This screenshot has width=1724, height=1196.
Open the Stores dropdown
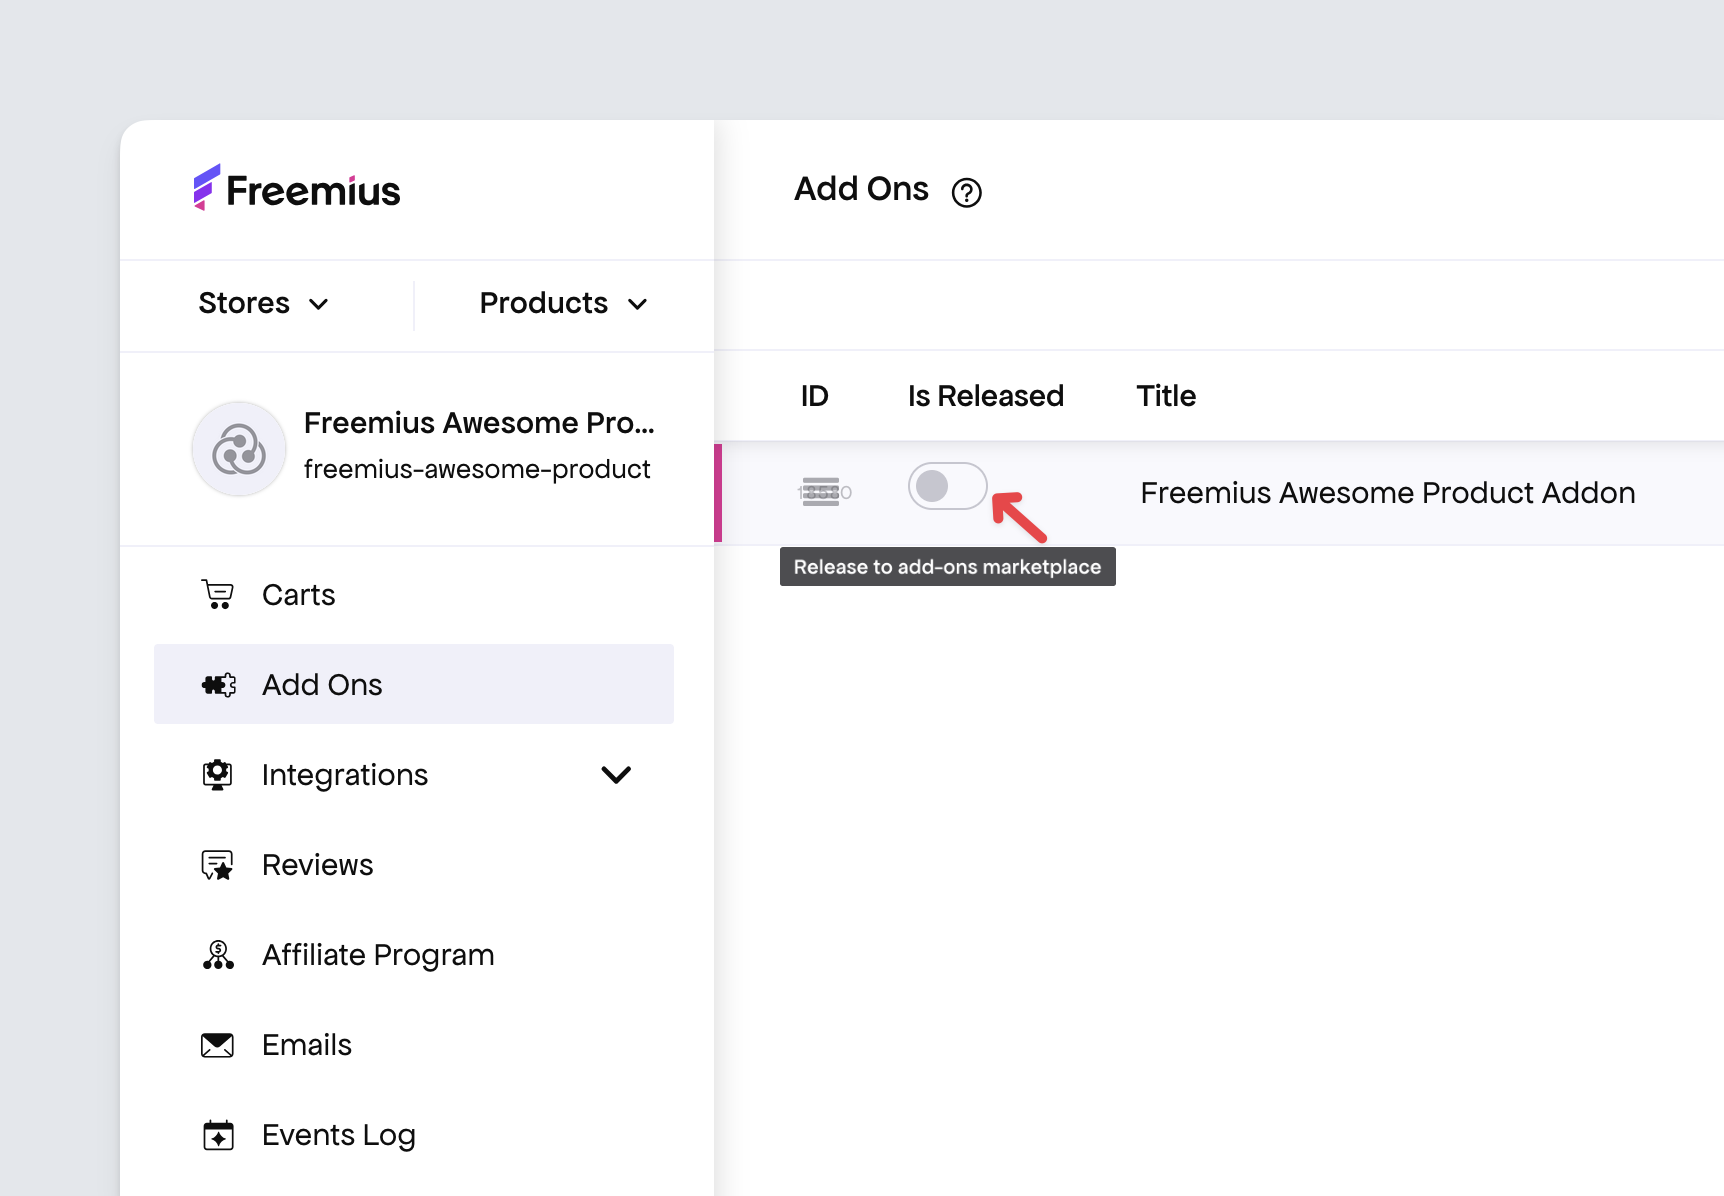point(264,303)
